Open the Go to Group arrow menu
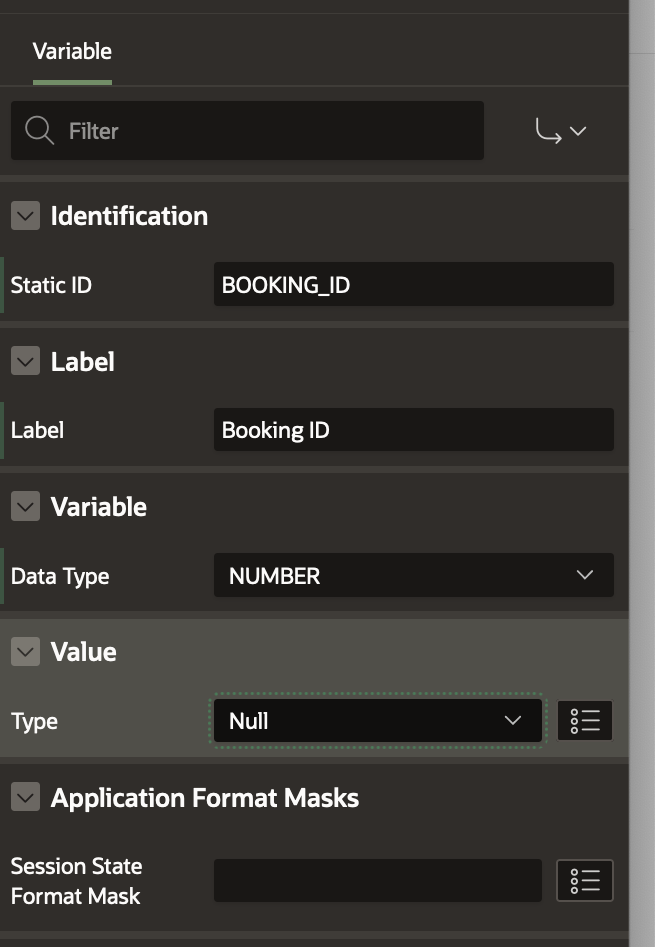Viewport: 655px width, 947px height. click(x=560, y=131)
